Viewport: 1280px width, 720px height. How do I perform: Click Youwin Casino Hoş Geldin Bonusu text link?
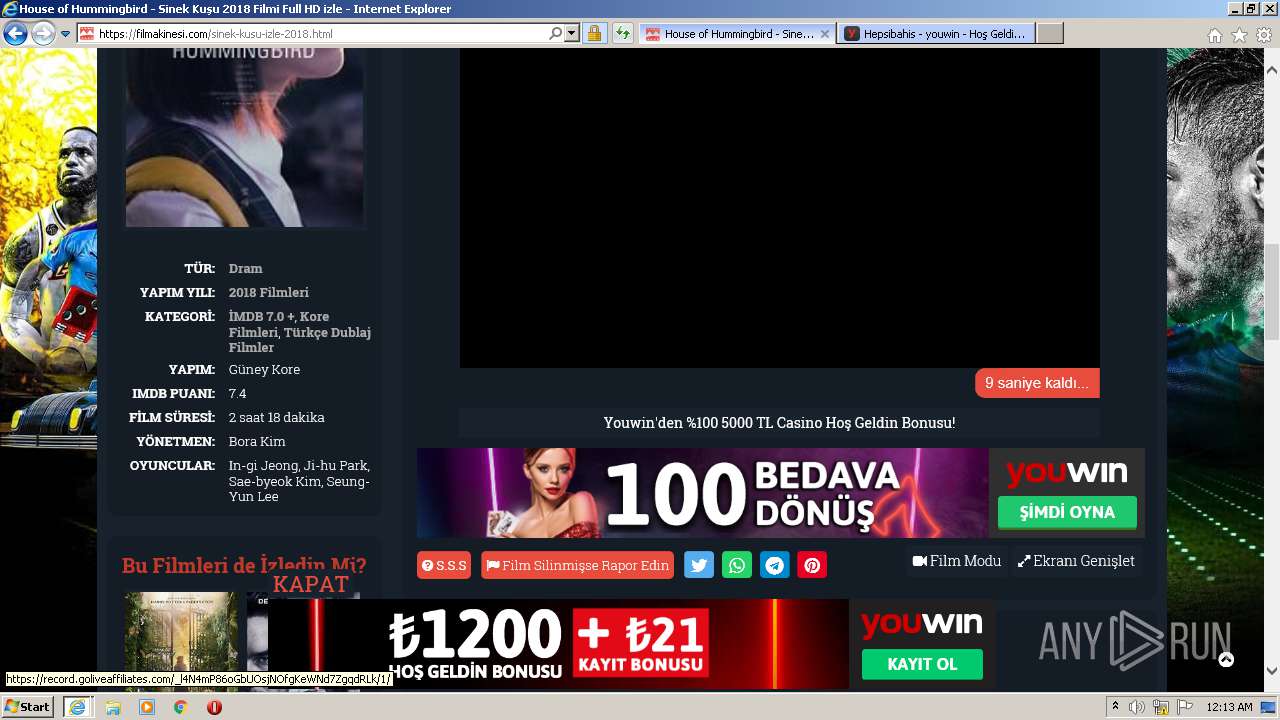pyautogui.click(x=779, y=422)
